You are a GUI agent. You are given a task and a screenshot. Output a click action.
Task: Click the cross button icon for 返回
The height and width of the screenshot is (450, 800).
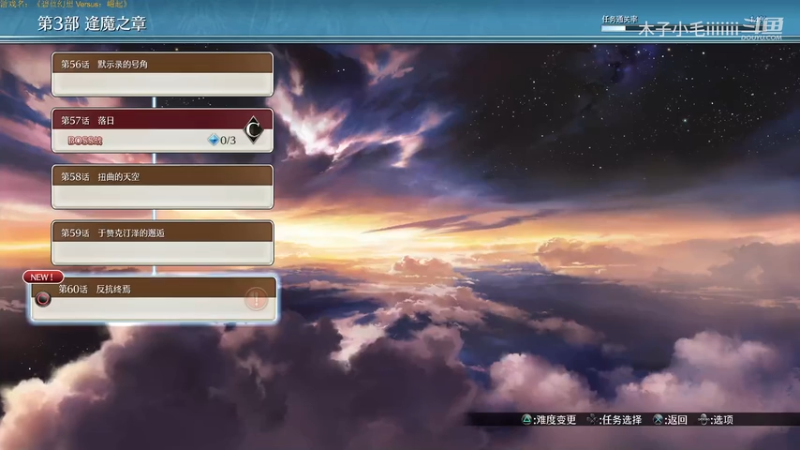[658, 419]
